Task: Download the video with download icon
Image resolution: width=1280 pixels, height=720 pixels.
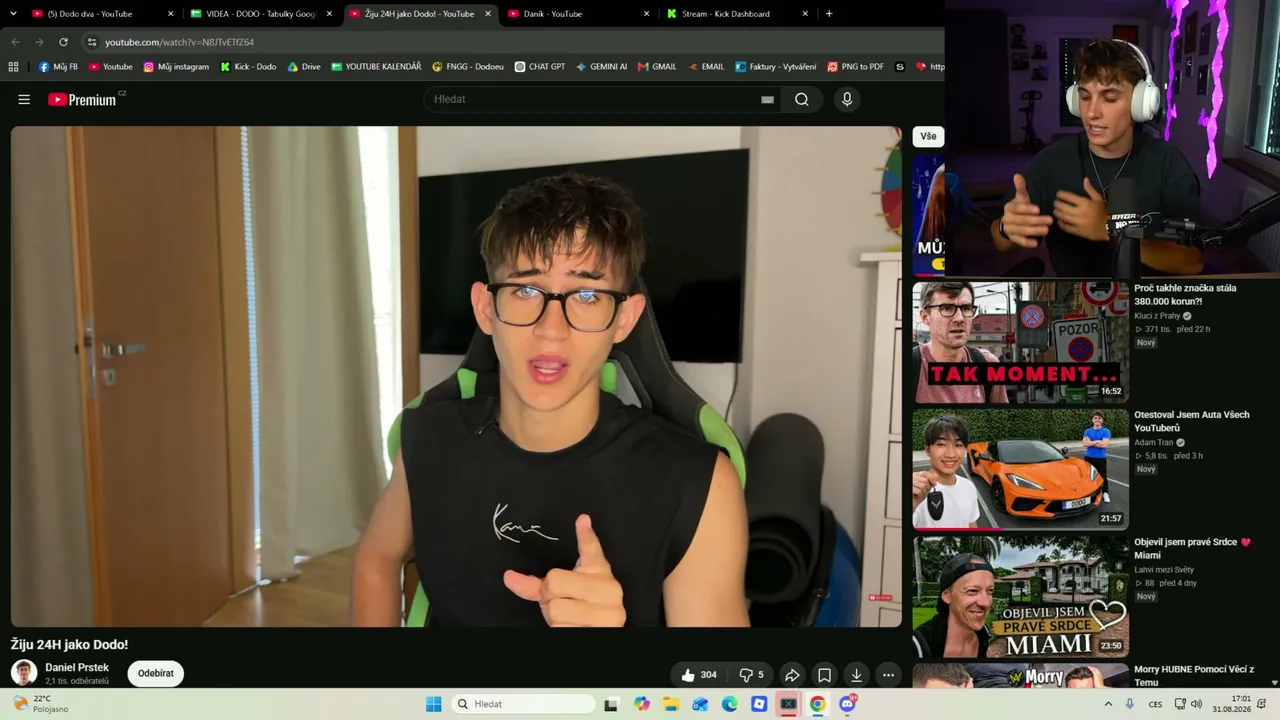Action: click(856, 675)
